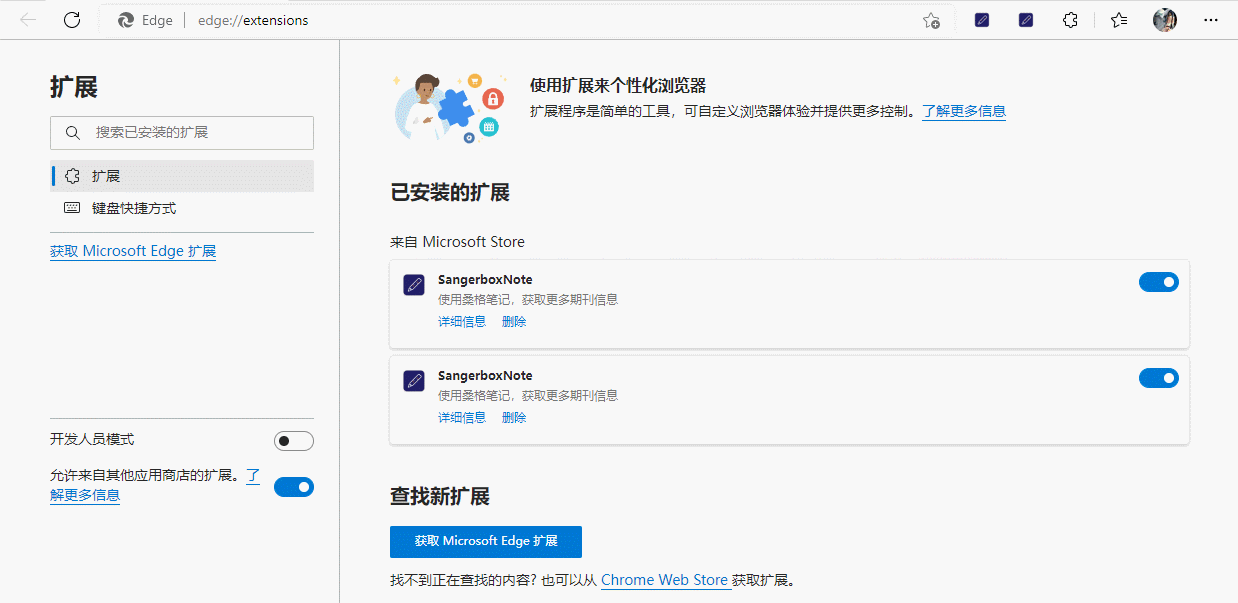Open the user profile avatar
The height and width of the screenshot is (603, 1238).
click(1165, 20)
